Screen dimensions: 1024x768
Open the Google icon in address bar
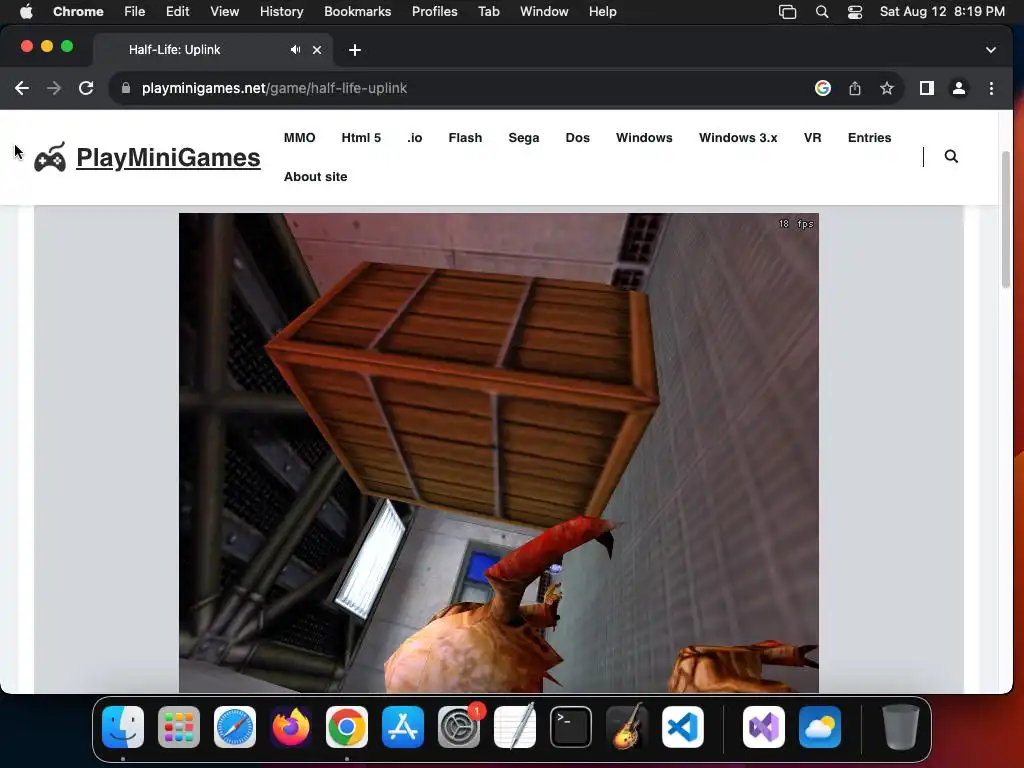[823, 88]
